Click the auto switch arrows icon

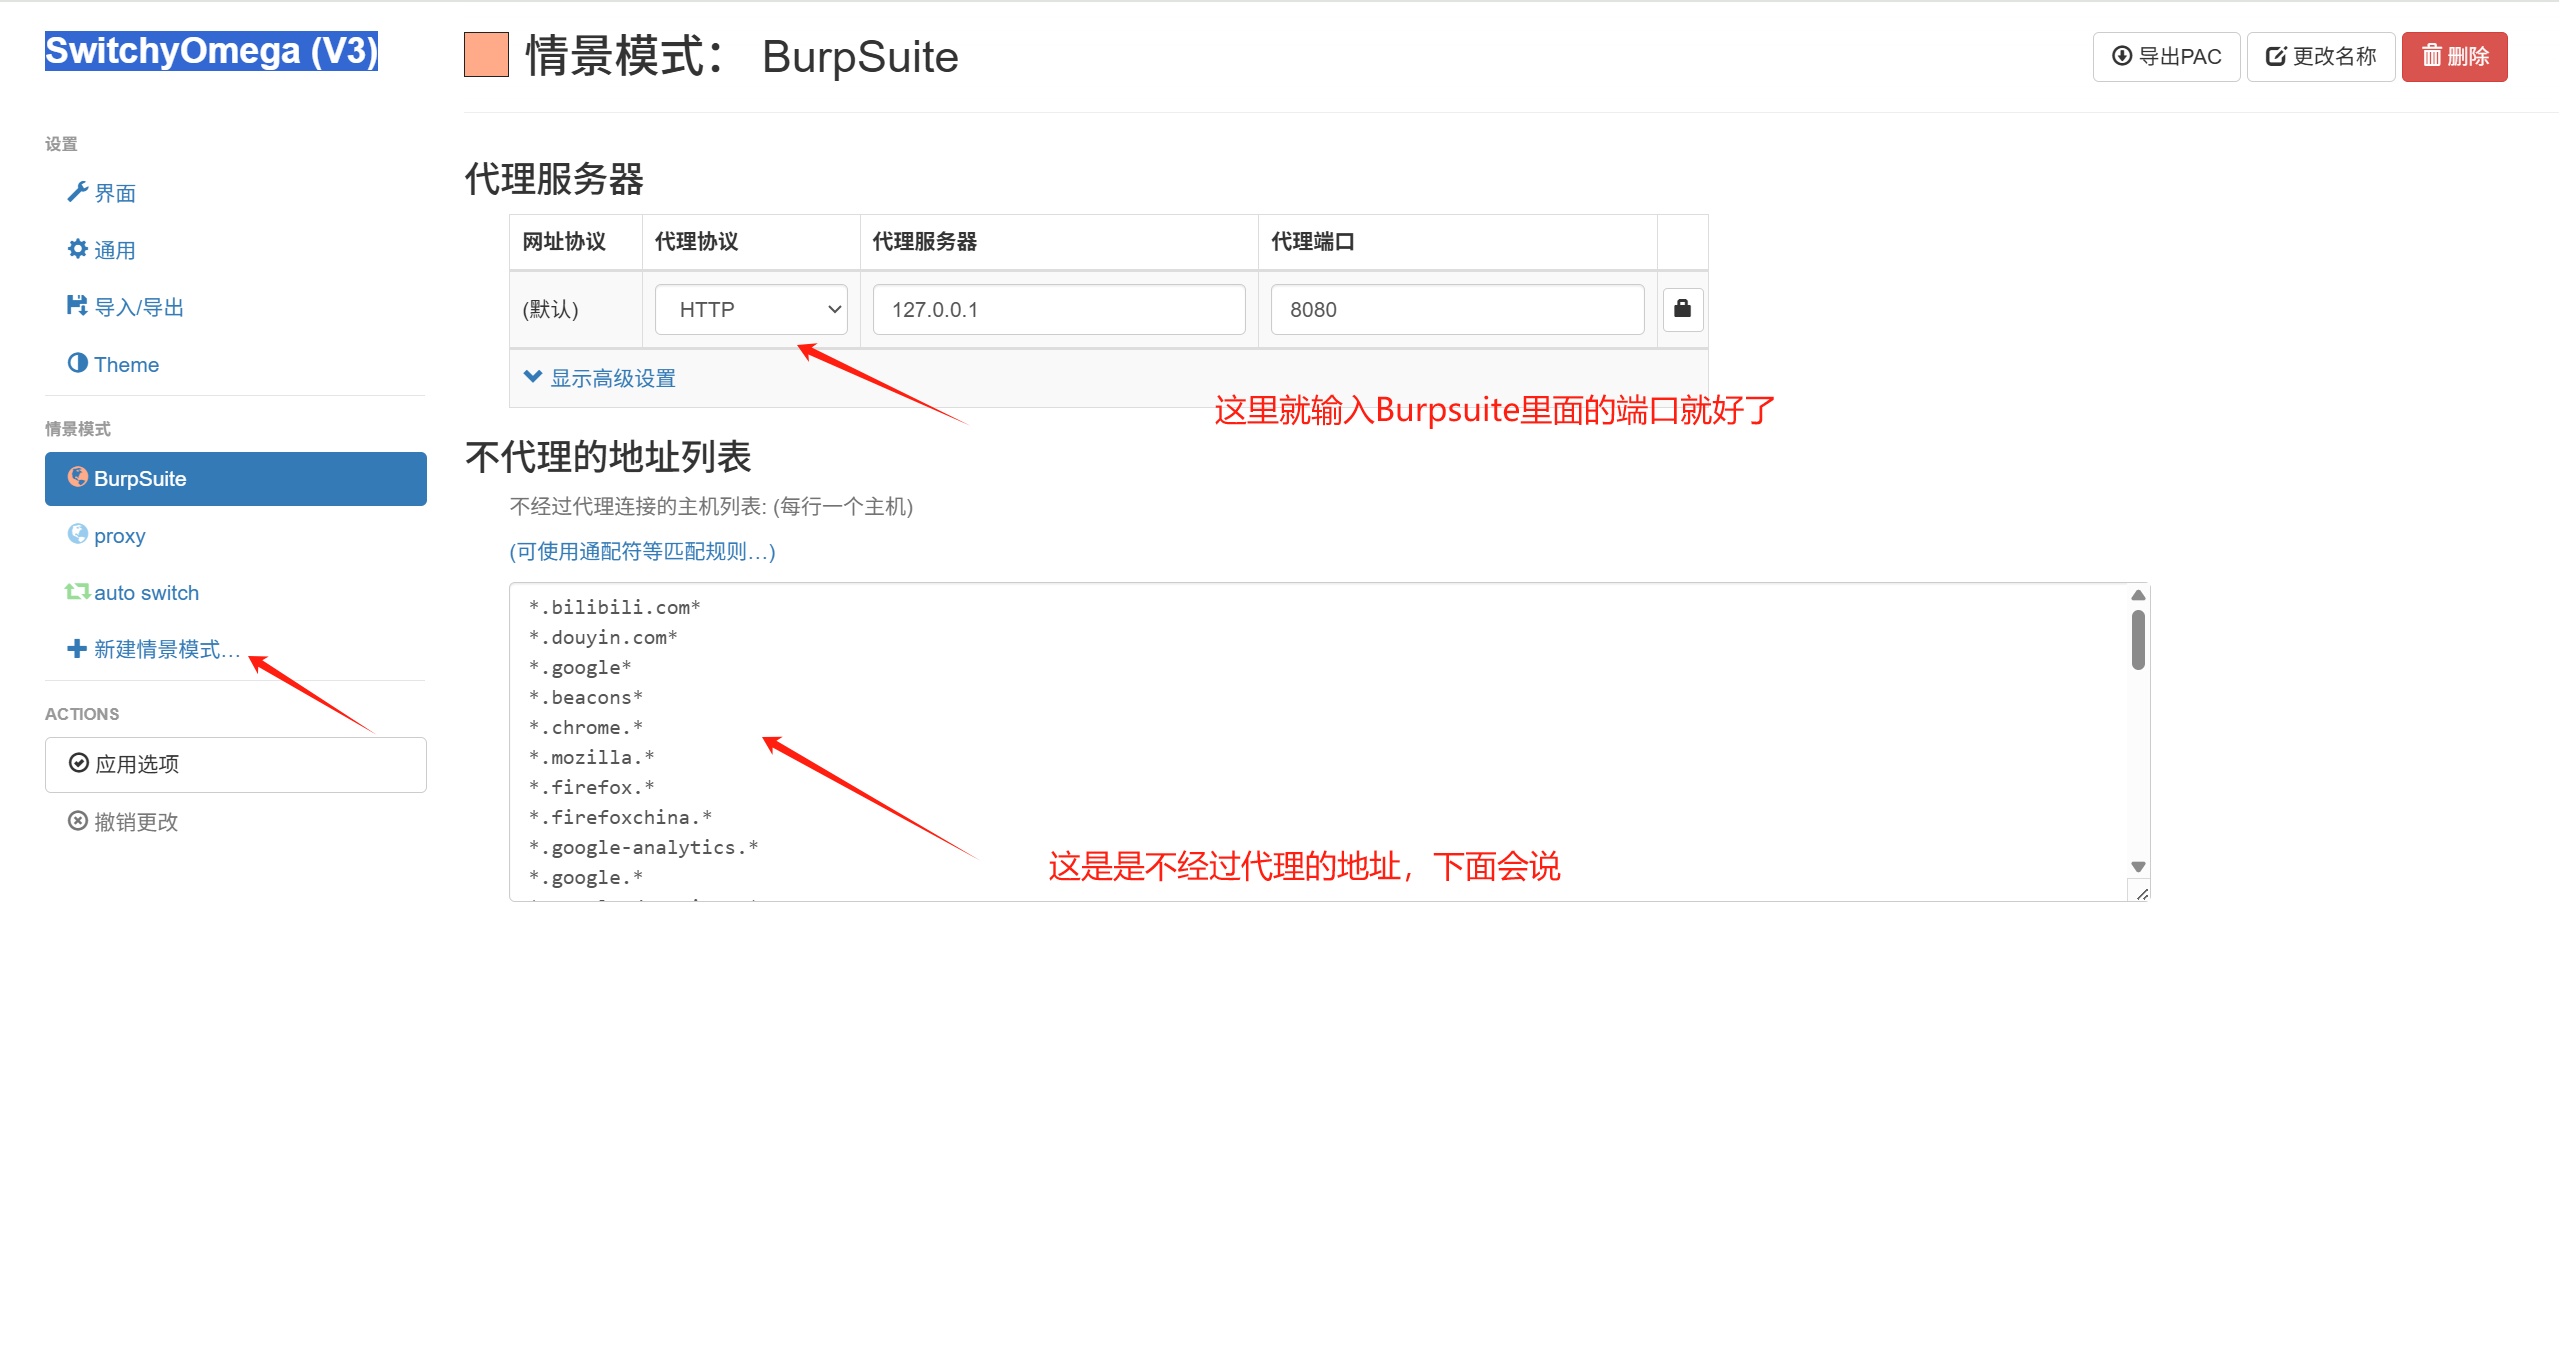(x=77, y=592)
